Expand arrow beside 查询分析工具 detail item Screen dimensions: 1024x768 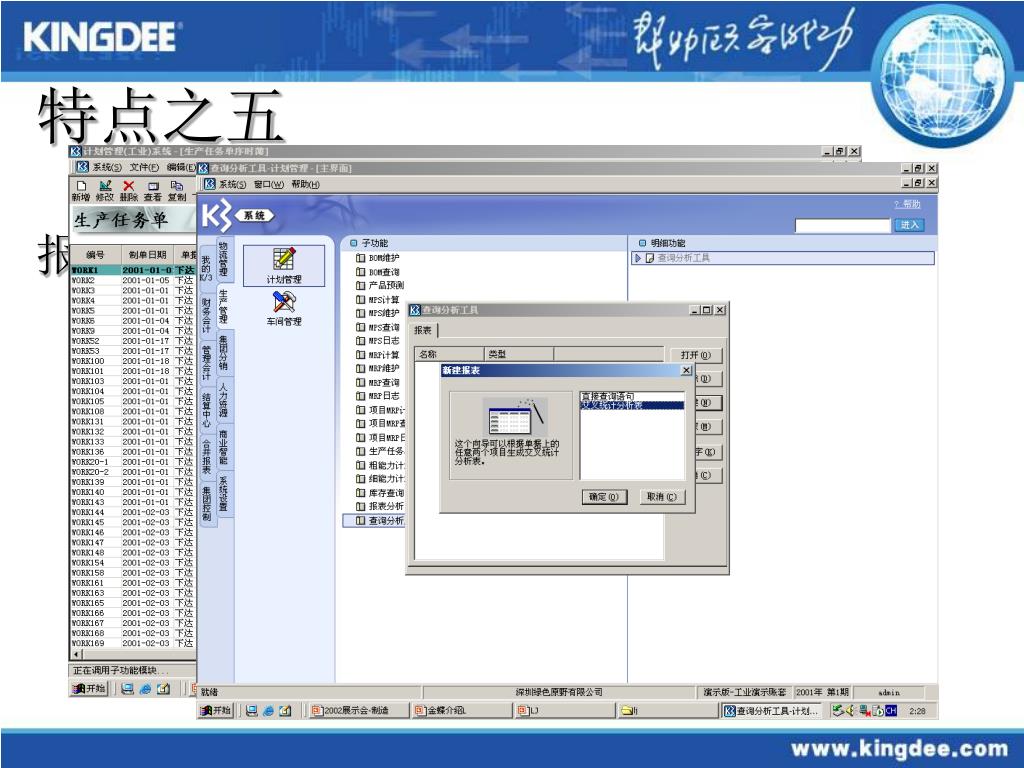(x=638, y=258)
